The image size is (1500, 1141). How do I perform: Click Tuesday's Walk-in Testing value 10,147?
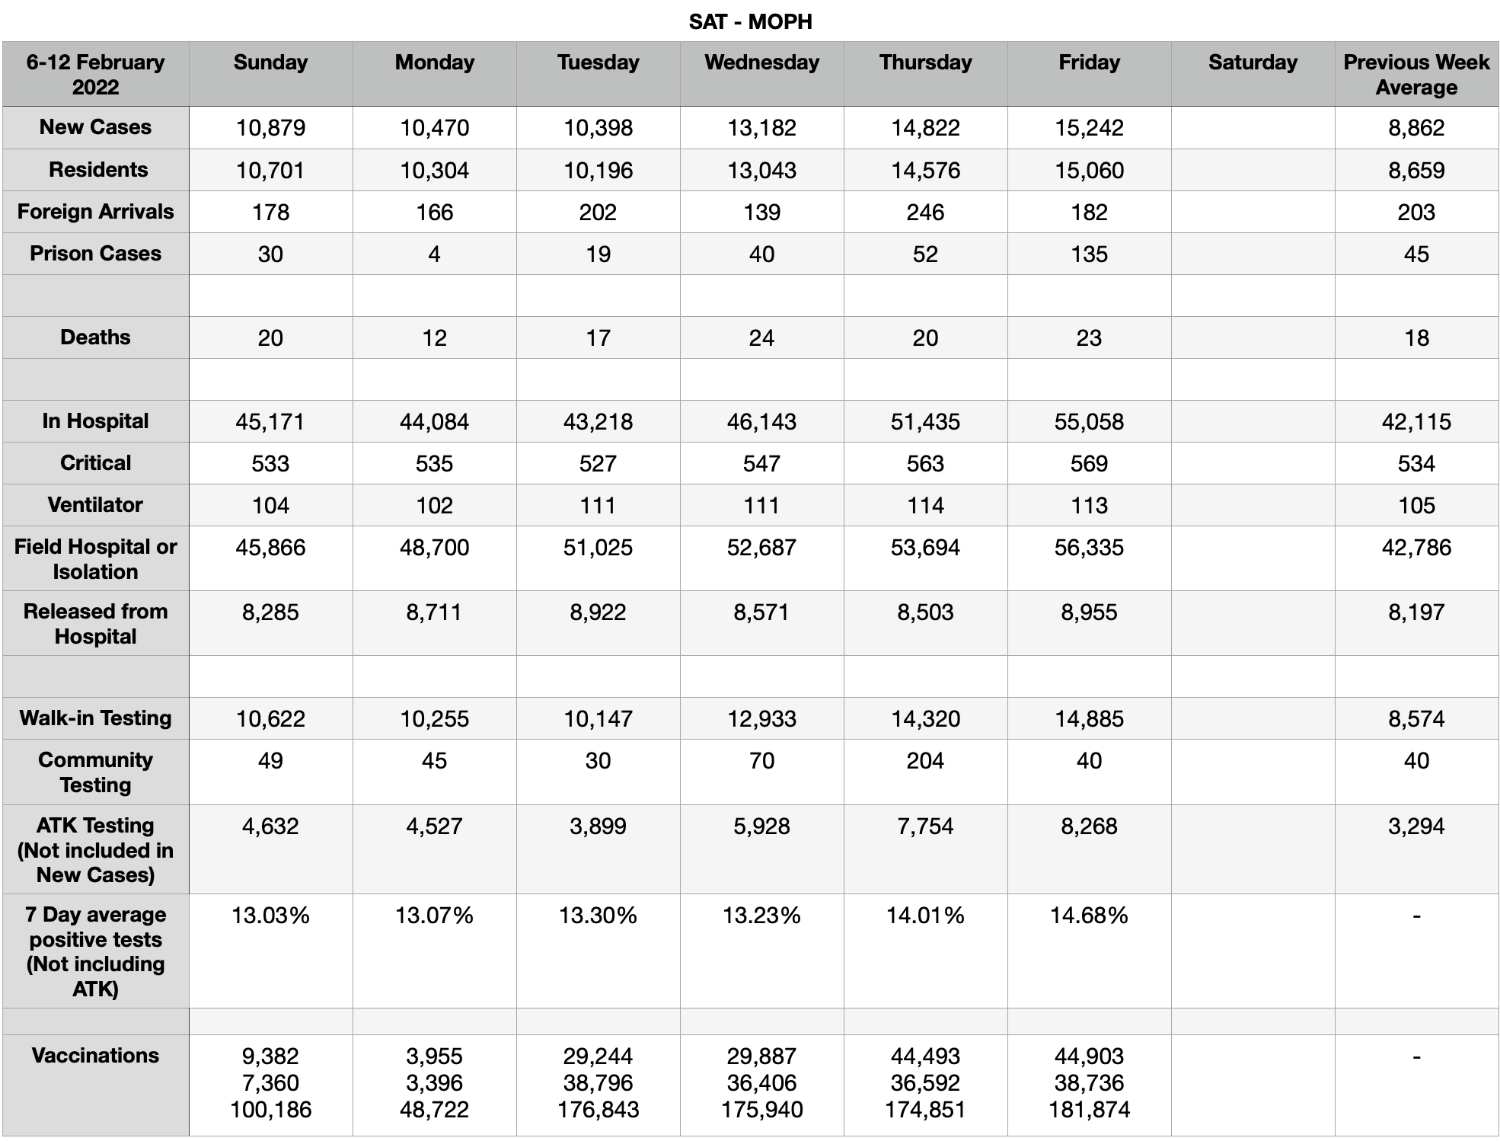coord(598,719)
